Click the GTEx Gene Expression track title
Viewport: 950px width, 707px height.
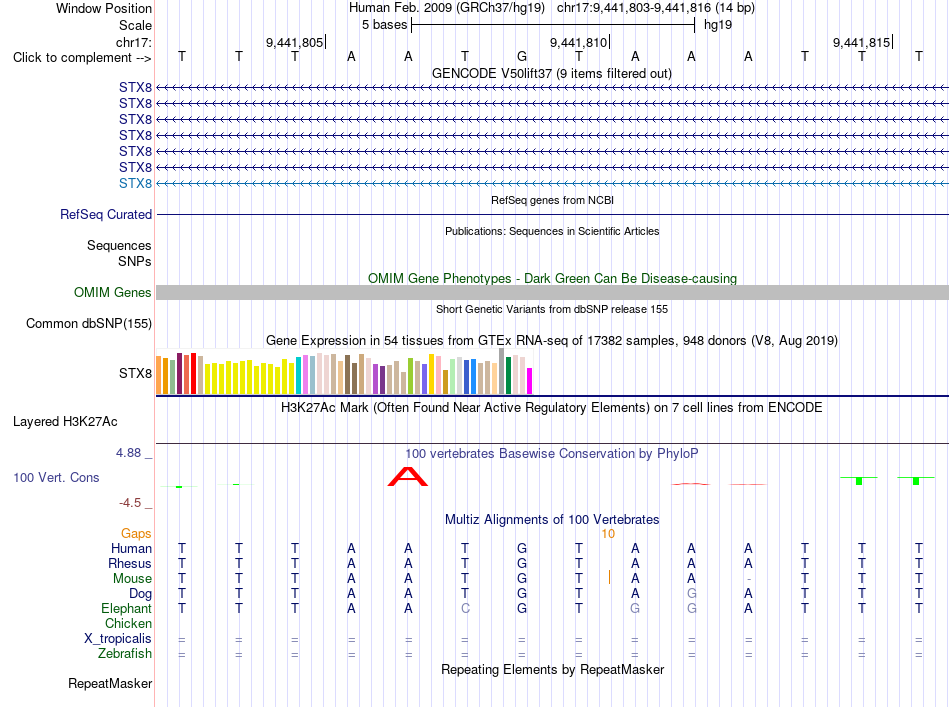point(552,340)
